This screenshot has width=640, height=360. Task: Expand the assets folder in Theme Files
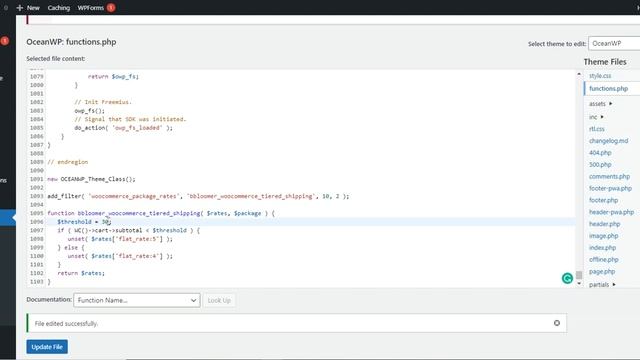600,104
